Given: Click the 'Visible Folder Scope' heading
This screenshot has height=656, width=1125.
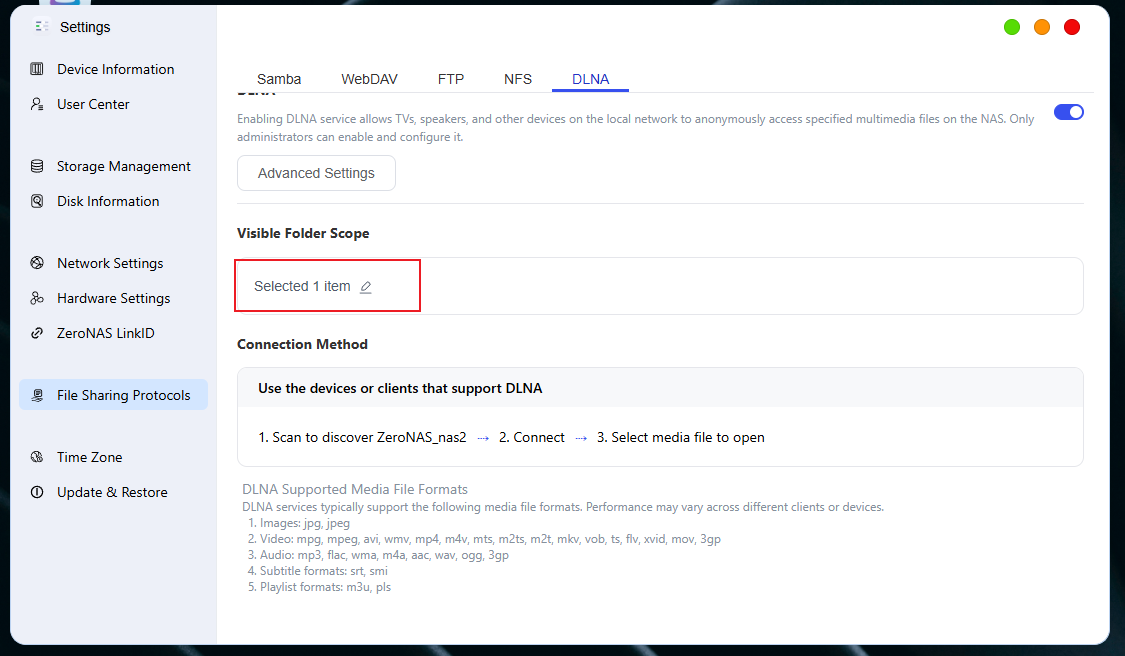Looking at the screenshot, I should 303,233.
